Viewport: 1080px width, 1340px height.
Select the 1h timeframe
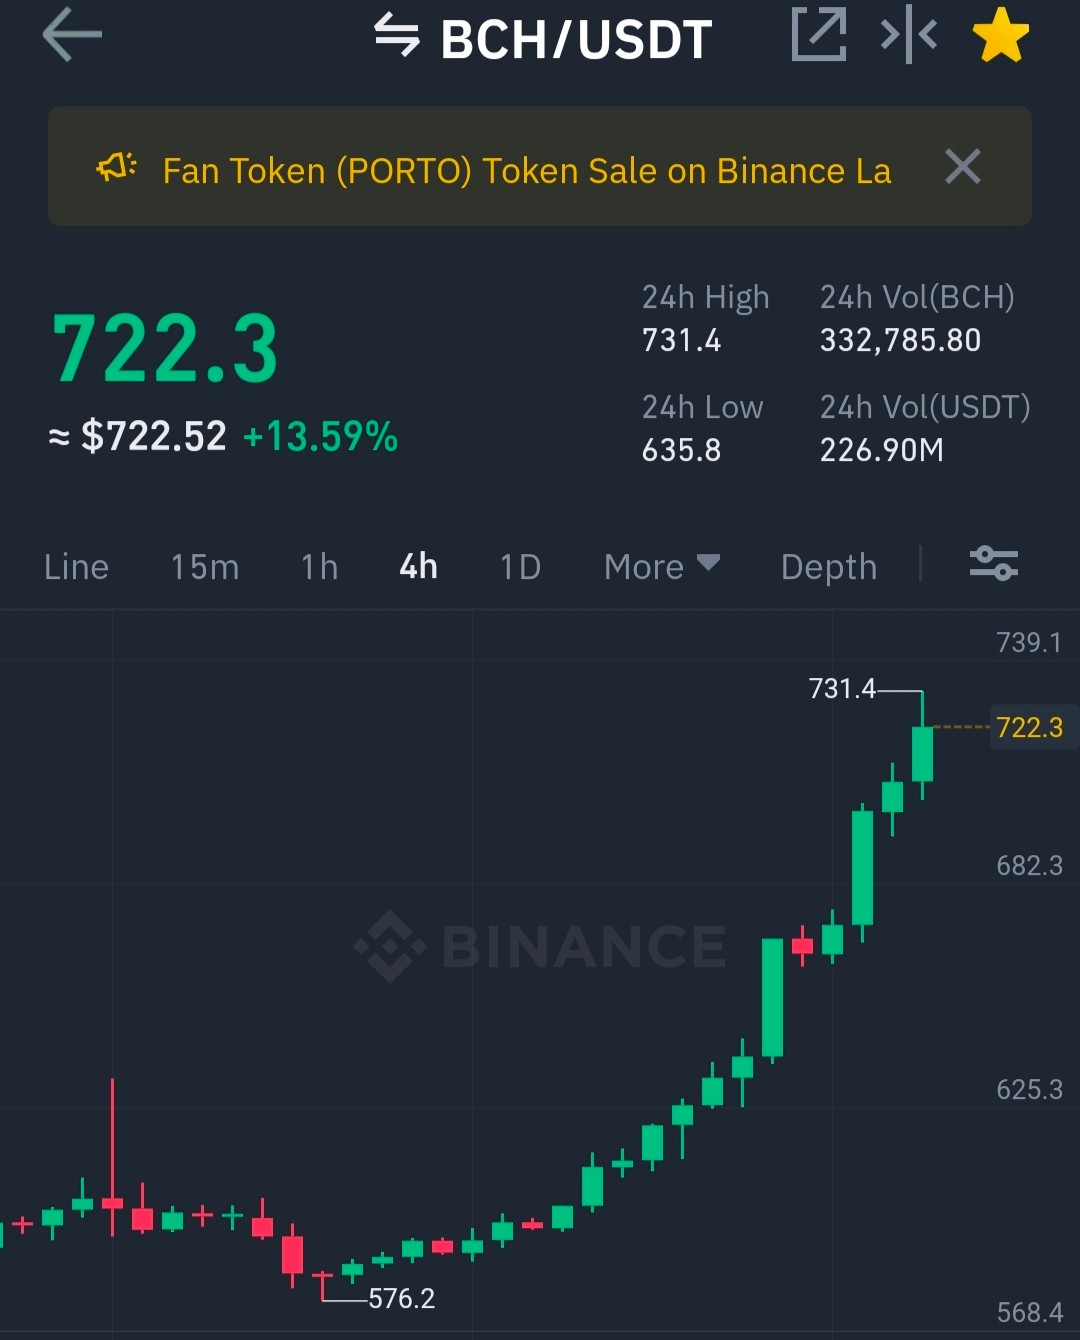tap(320, 567)
